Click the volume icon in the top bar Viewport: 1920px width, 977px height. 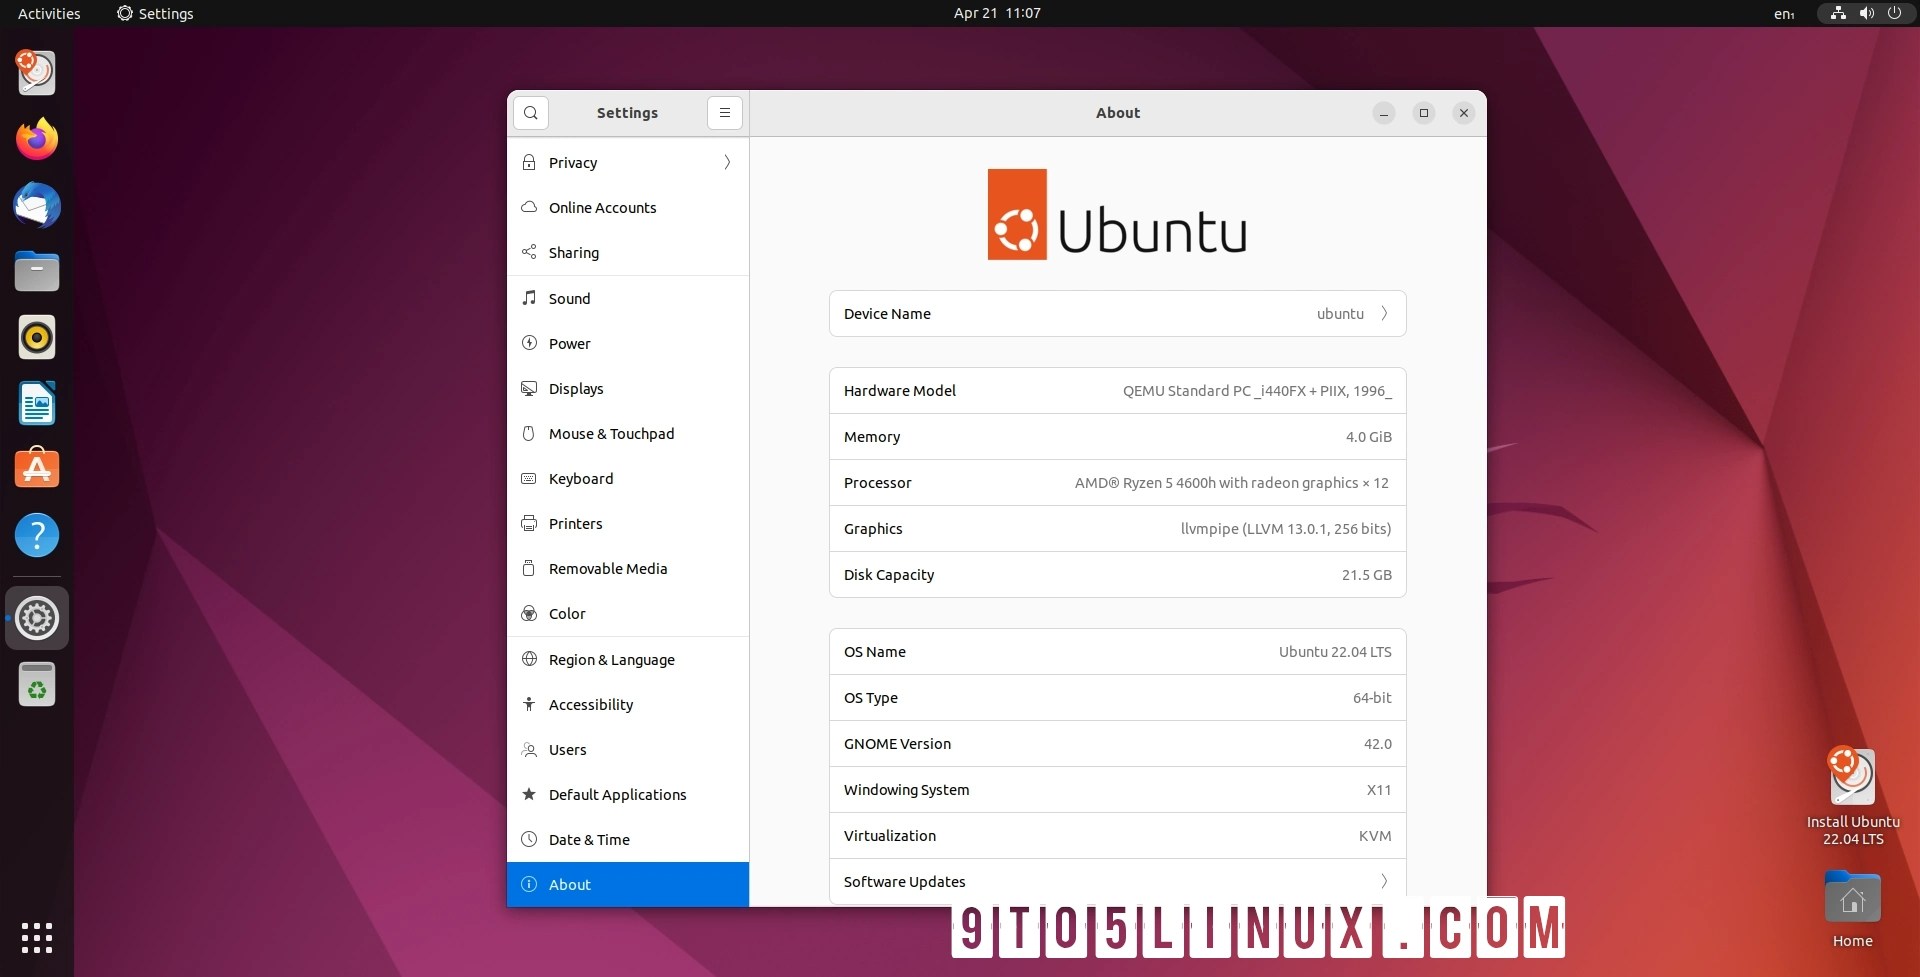(x=1866, y=13)
